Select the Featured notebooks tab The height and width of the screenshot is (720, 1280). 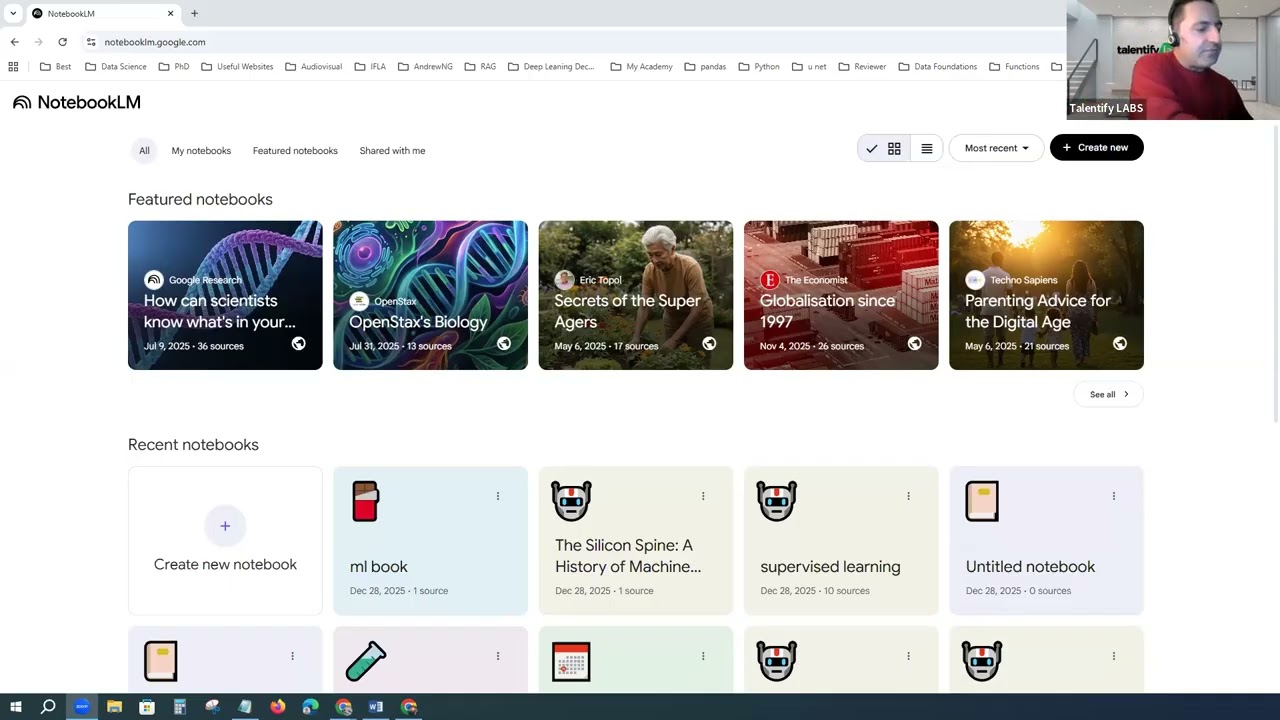point(295,151)
